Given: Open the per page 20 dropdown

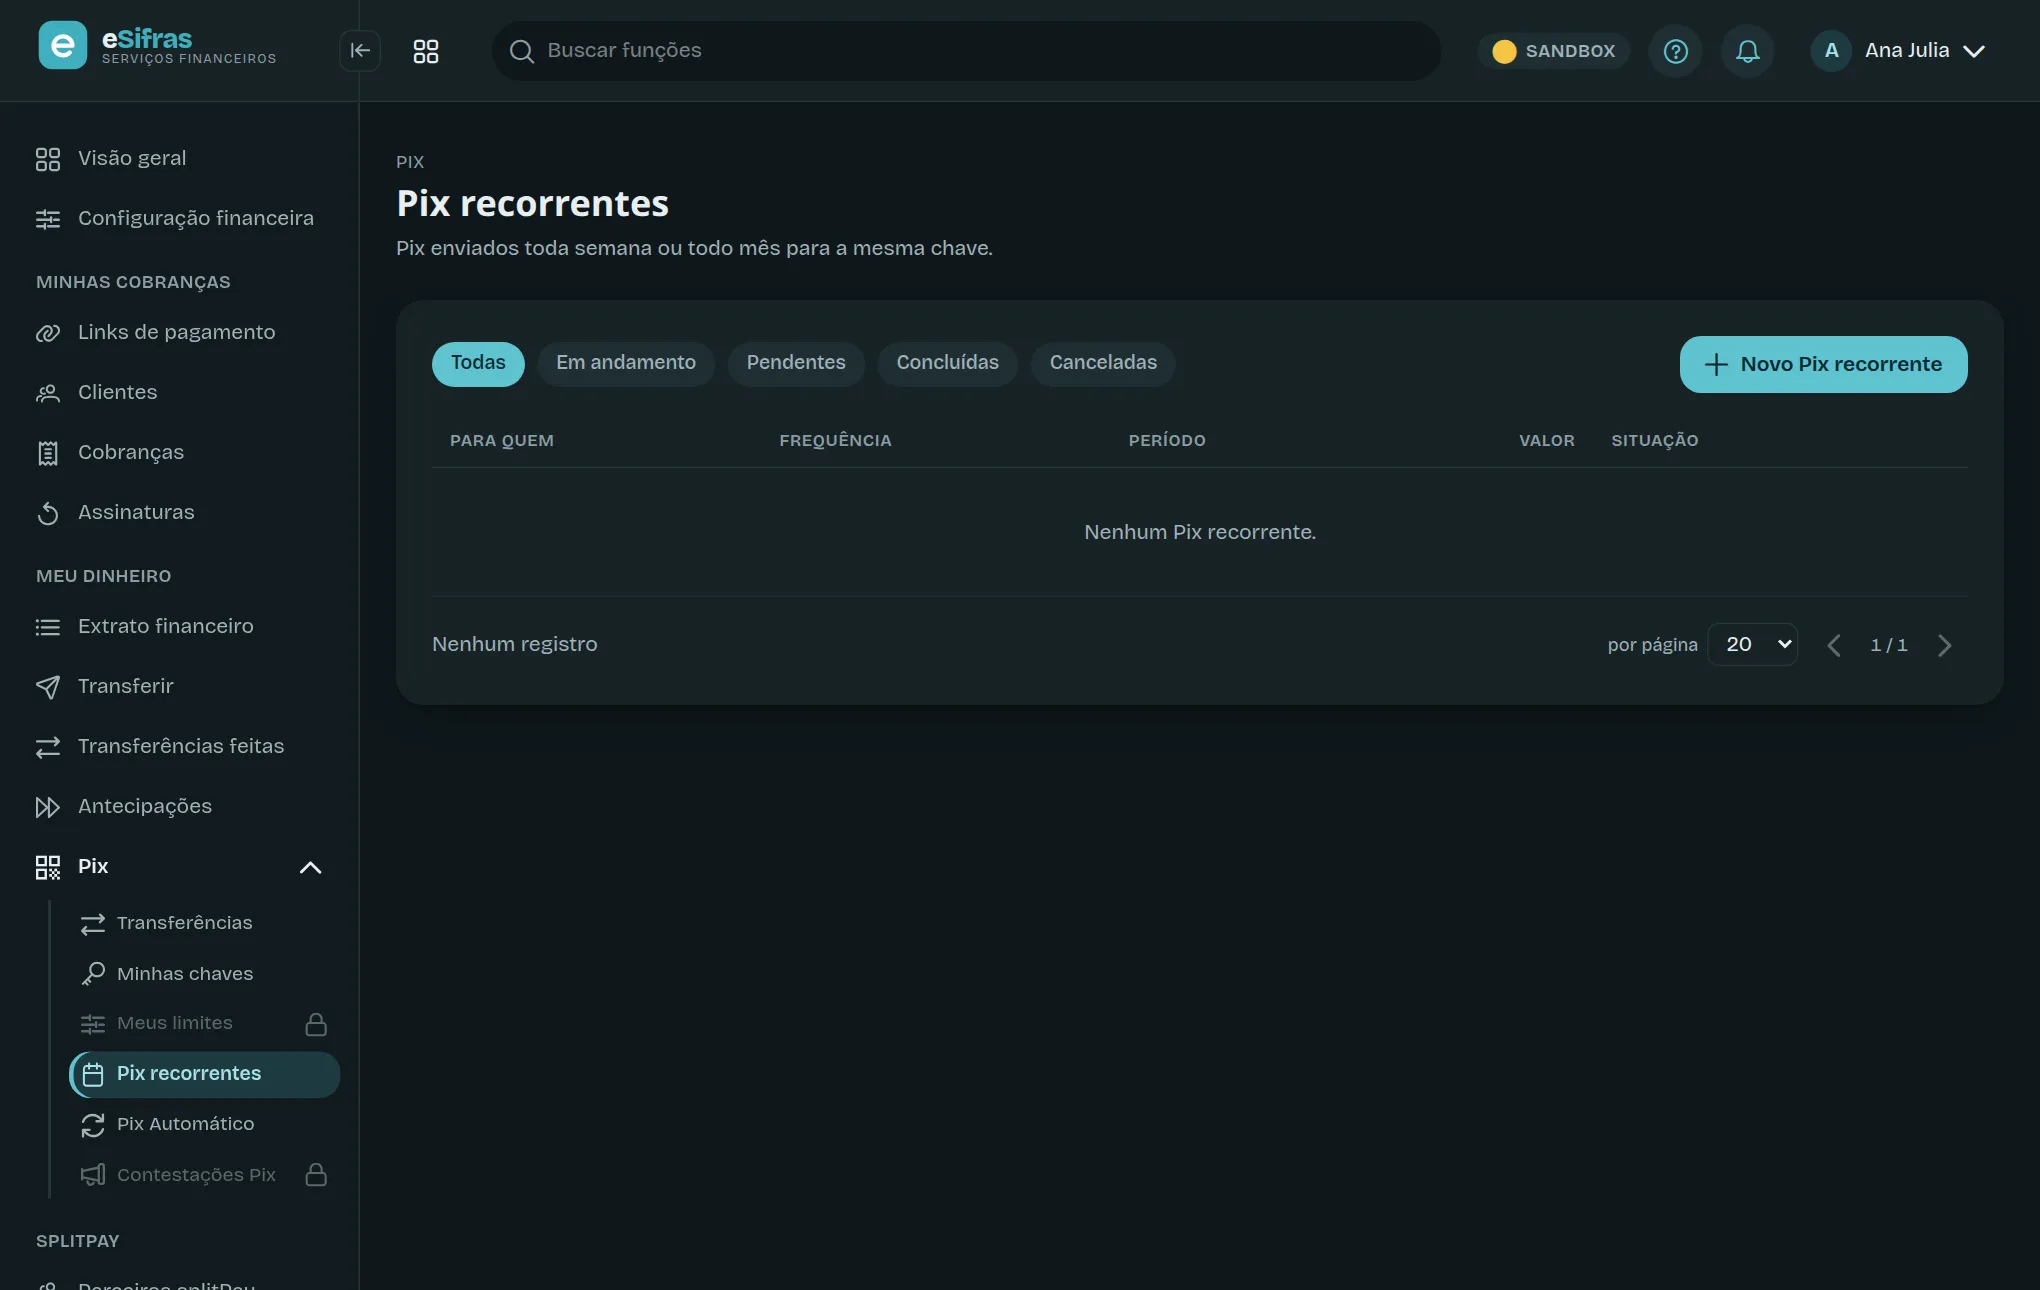Looking at the screenshot, I should point(1753,644).
